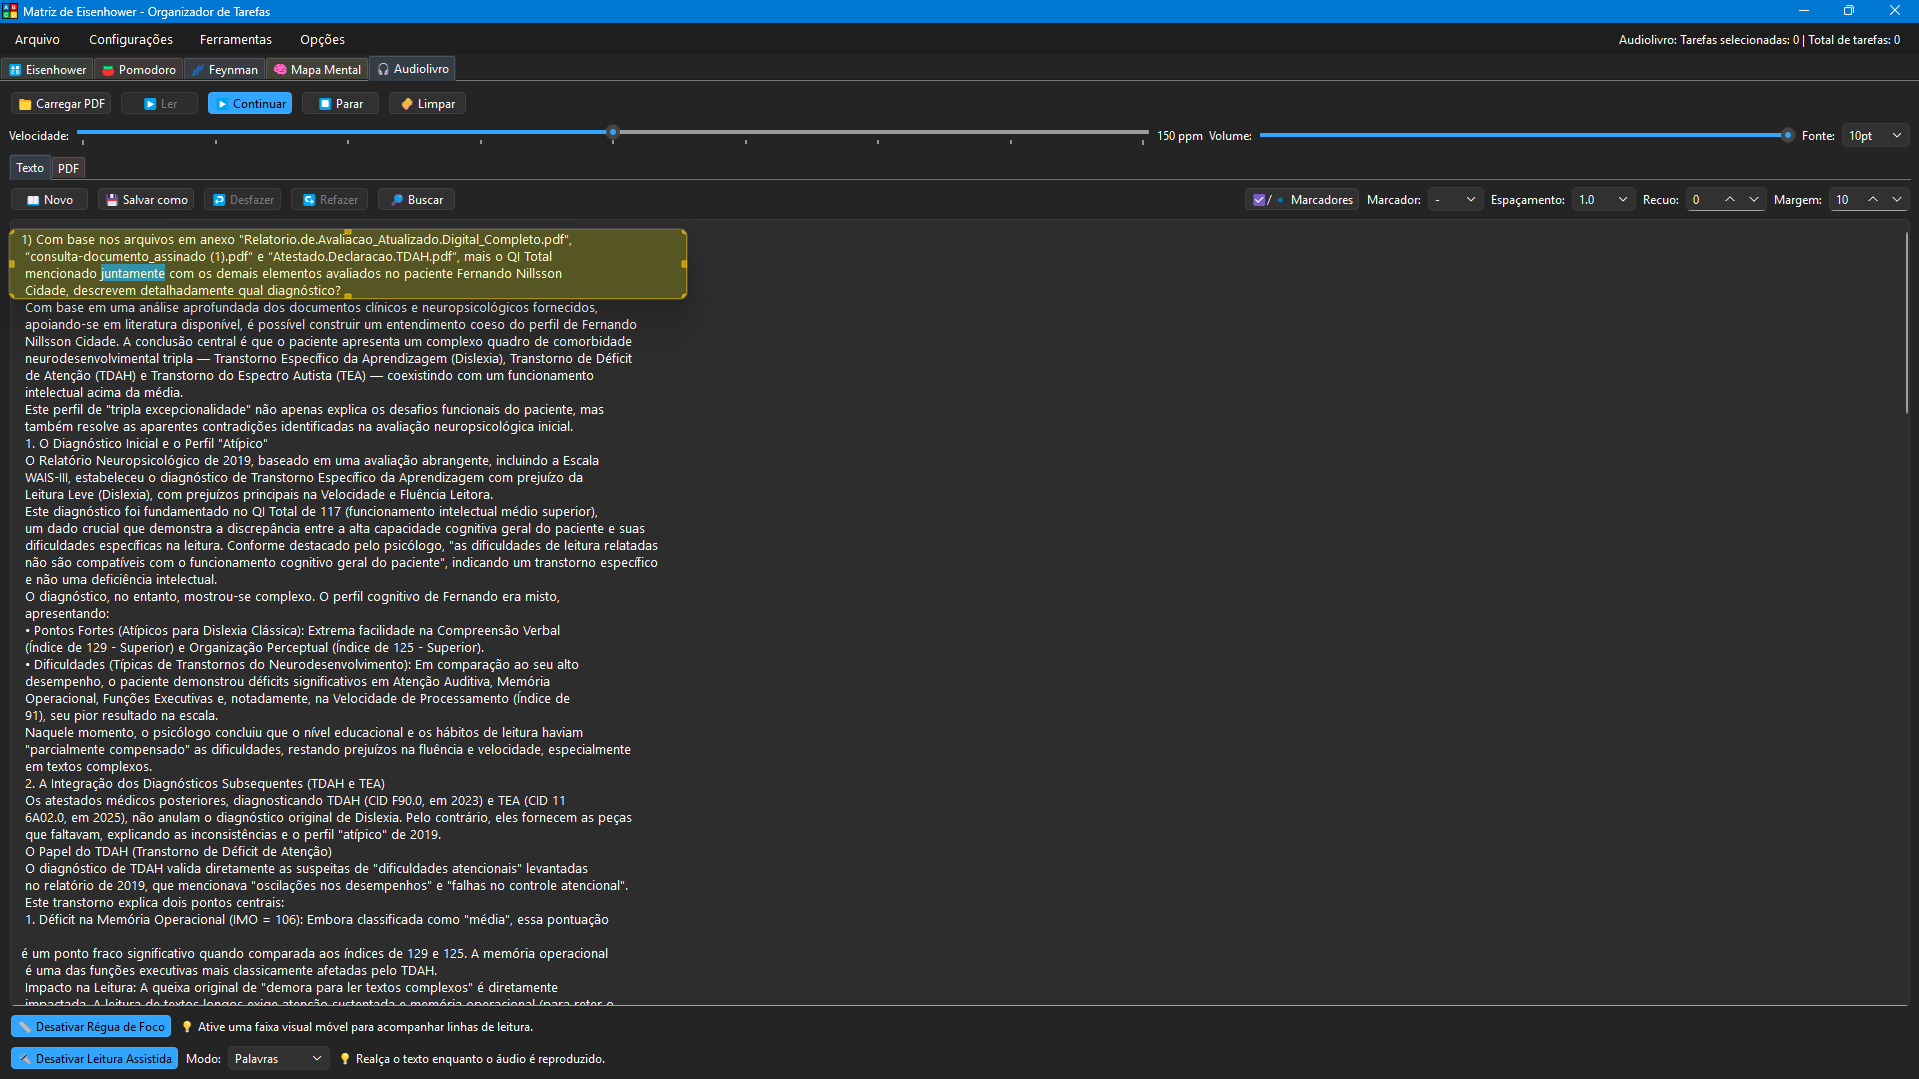Image resolution: width=1919 pixels, height=1079 pixels.
Task: Click the headphones icon on Audiolivro tab
Action: pyautogui.click(x=383, y=69)
